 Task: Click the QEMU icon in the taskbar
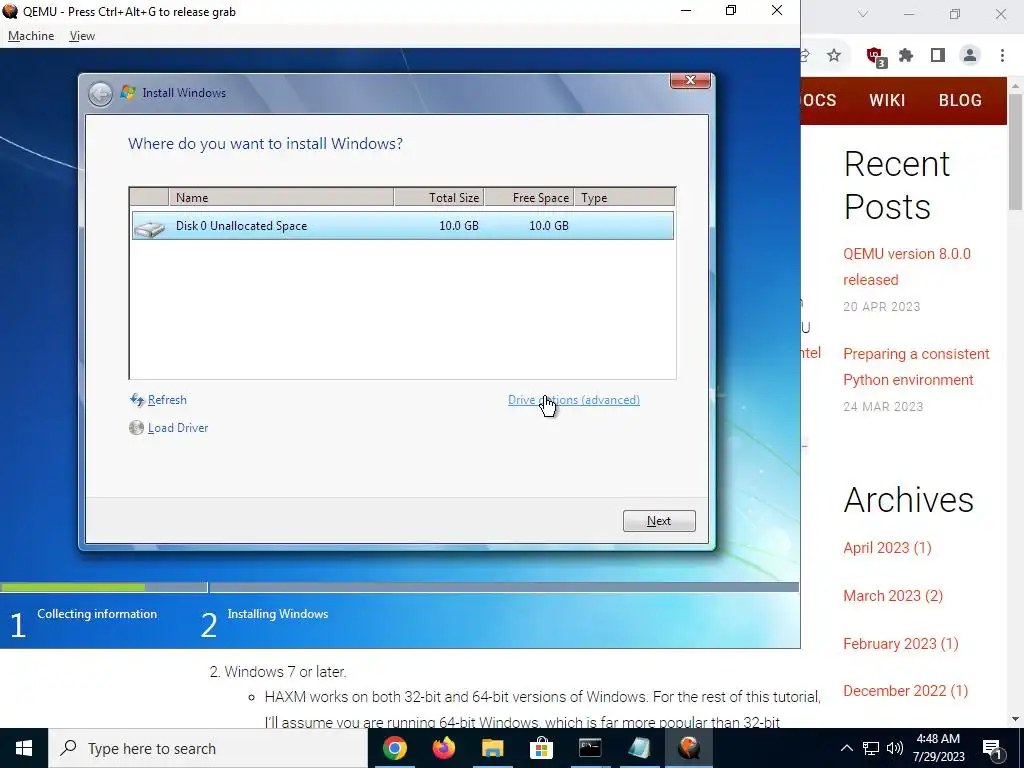click(x=688, y=748)
